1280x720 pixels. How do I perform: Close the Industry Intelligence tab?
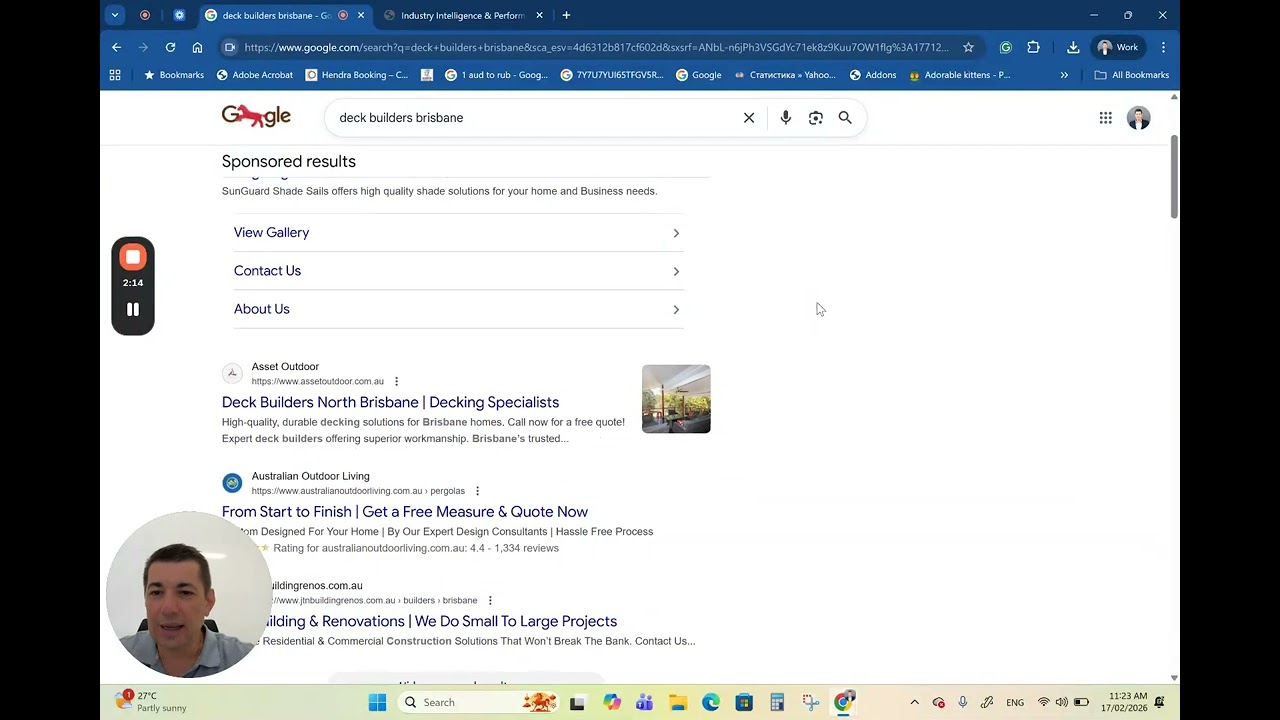tap(540, 15)
